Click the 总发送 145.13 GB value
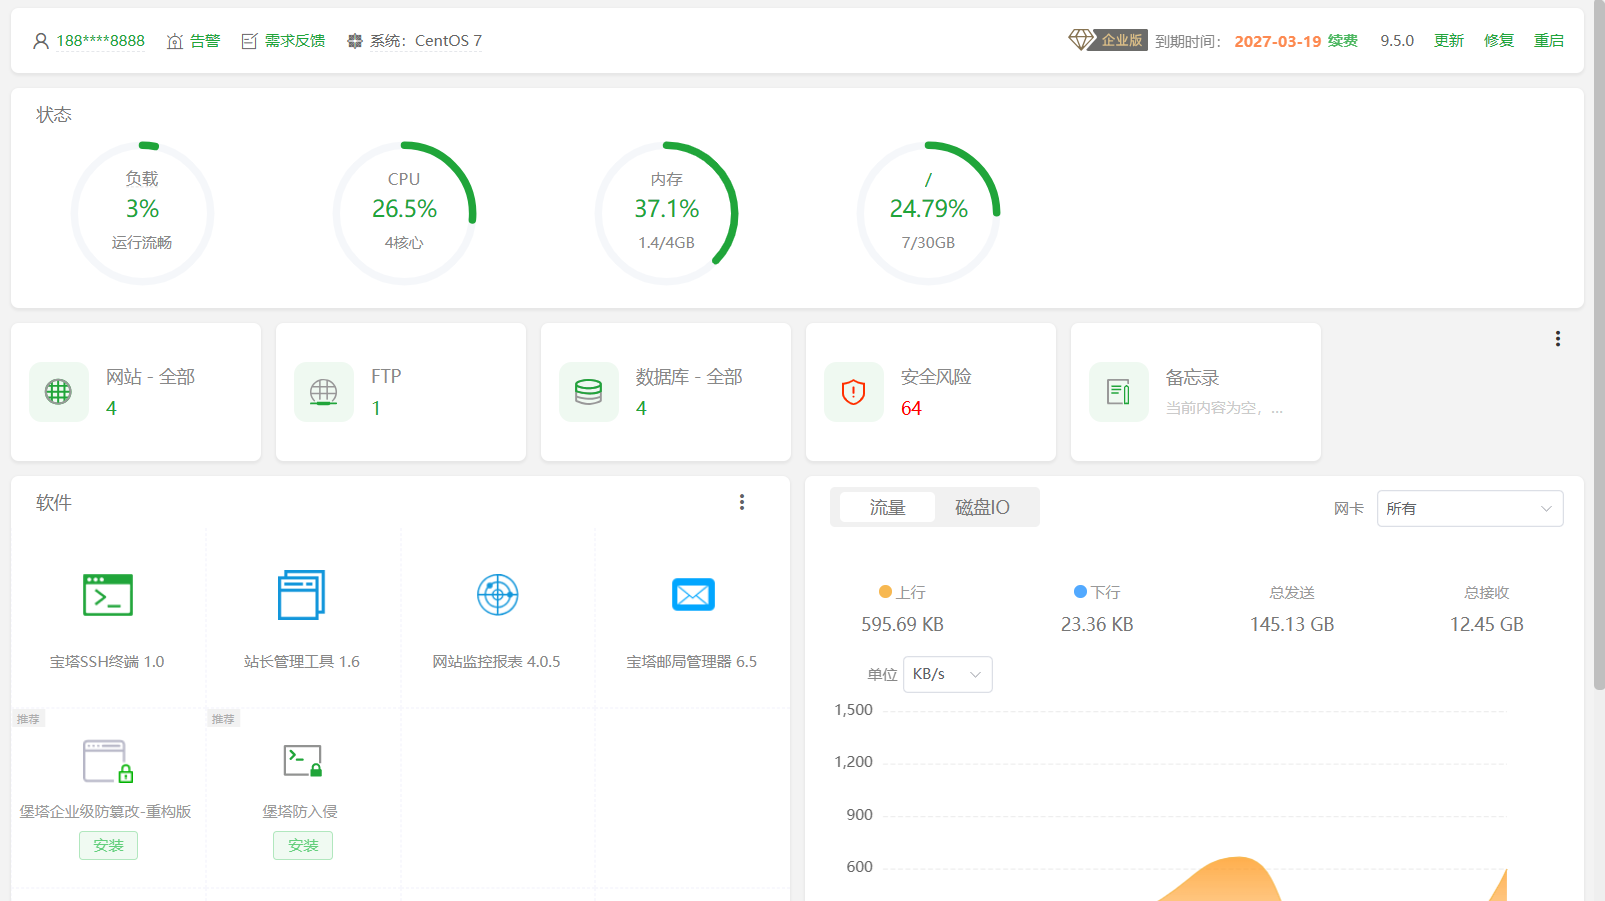This screenshot has width=1605, height=901. click(1292, 624)
